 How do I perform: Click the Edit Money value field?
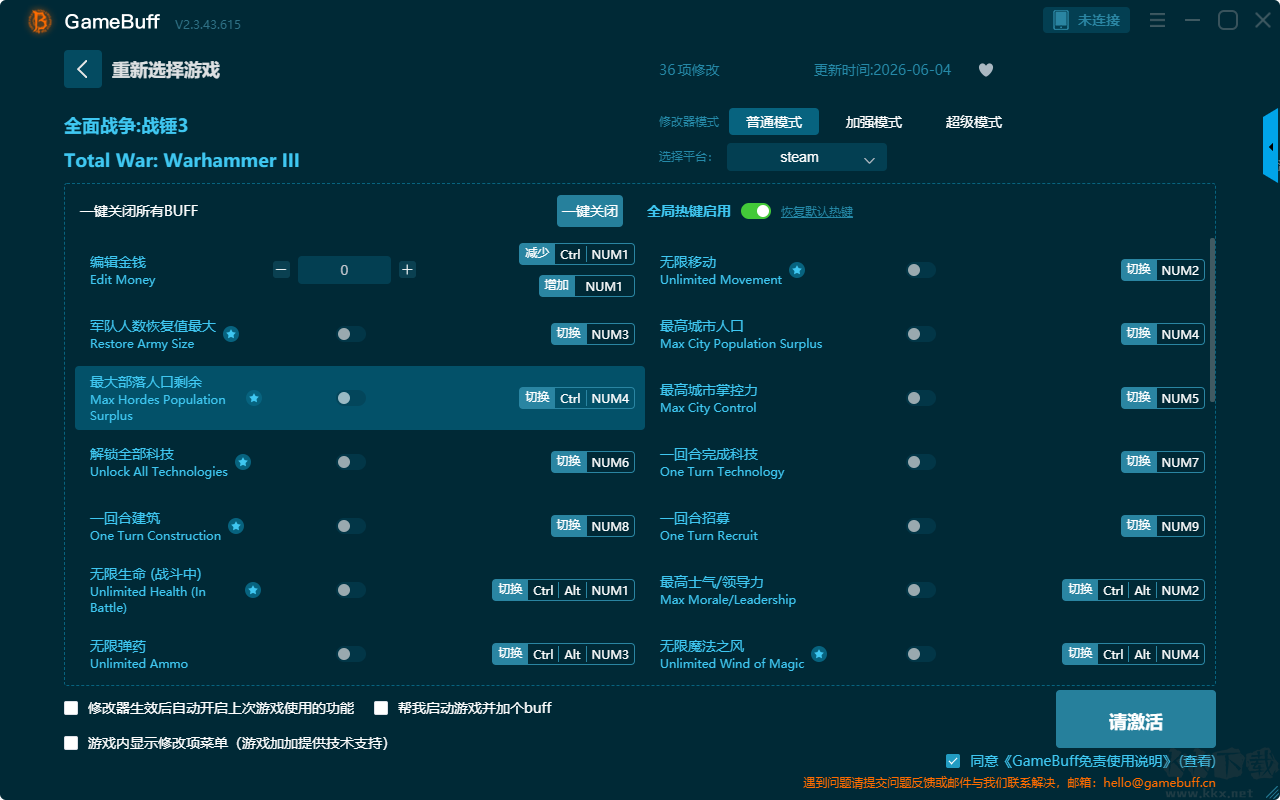(344, 270)
